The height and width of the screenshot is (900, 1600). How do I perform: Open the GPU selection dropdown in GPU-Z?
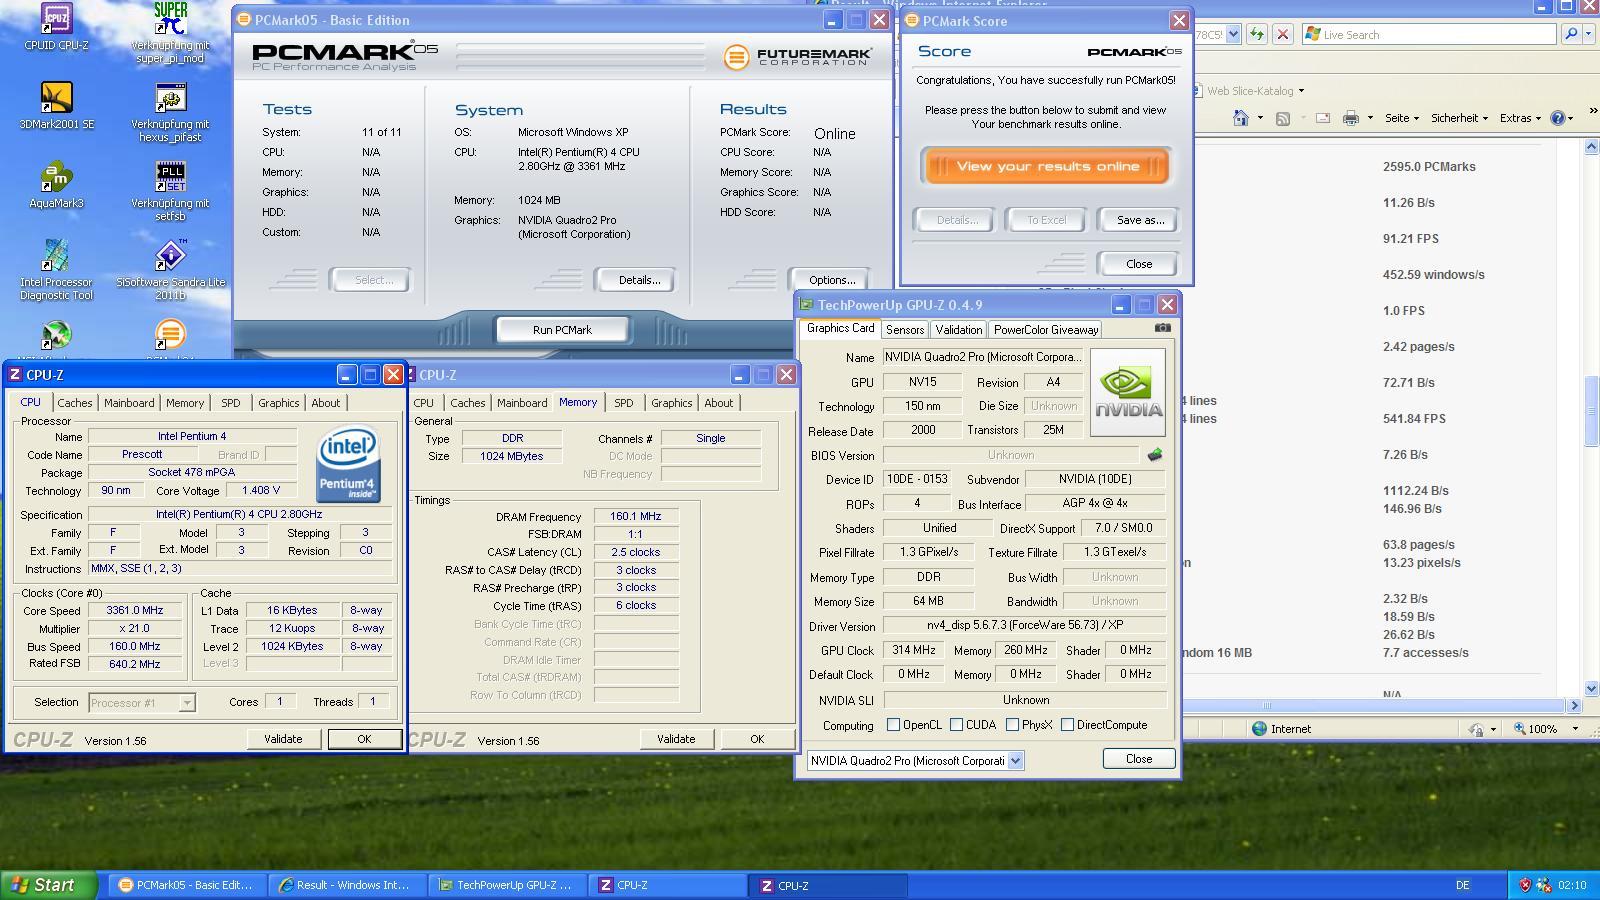click(x=1015, y=761)
